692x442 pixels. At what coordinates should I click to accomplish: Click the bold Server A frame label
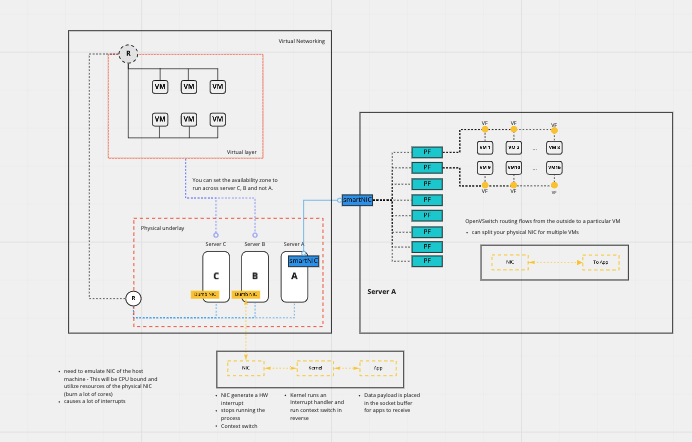382,291
